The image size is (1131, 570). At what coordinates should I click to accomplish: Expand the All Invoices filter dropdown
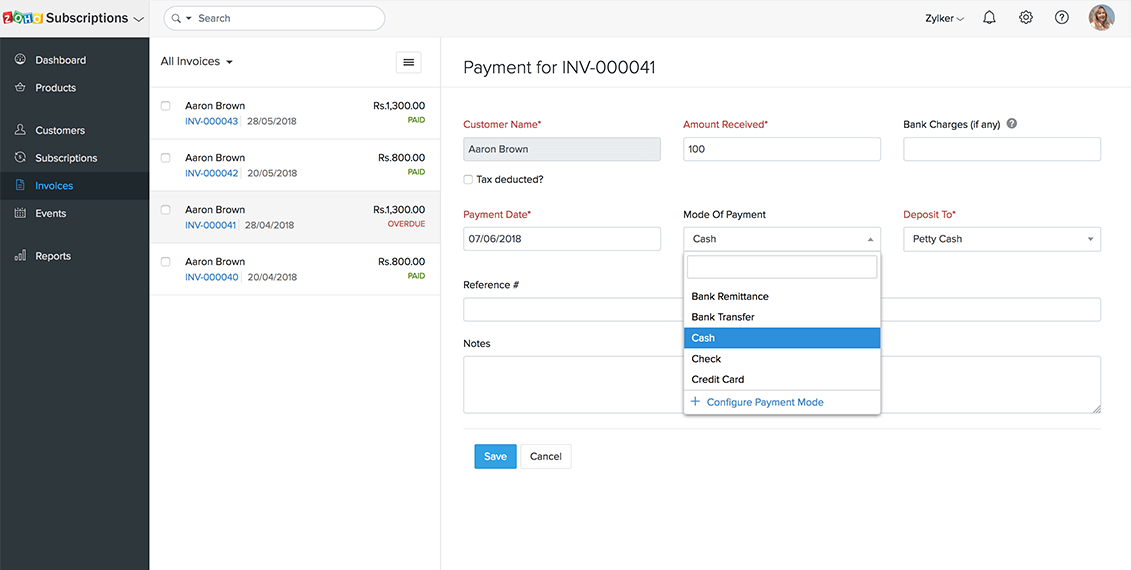pos(197,62)
